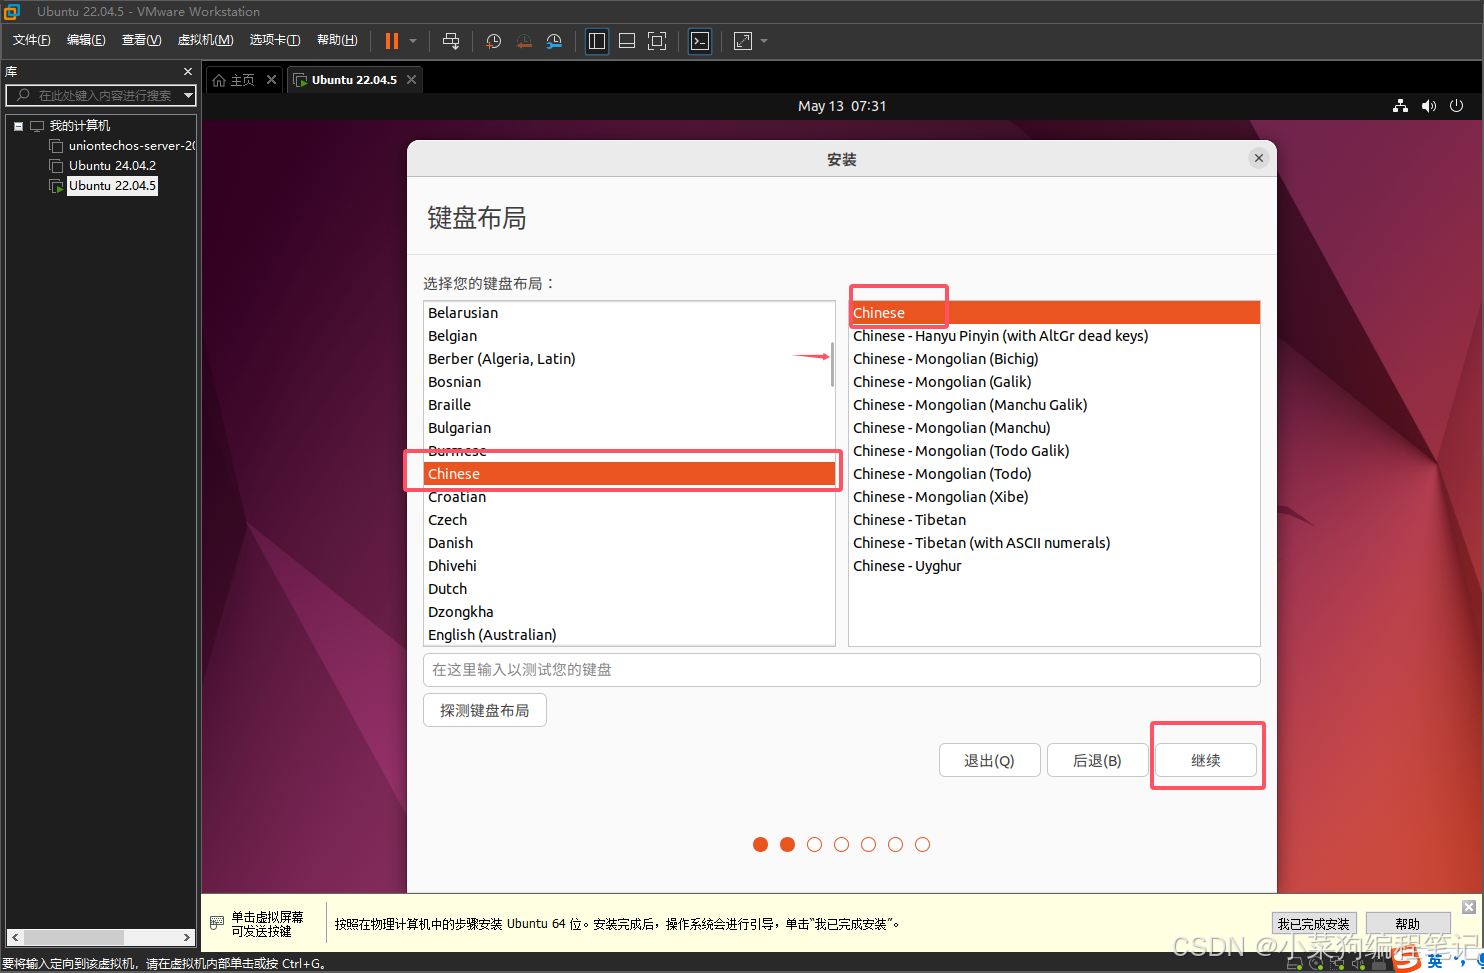Choose Chinese - Mongolian (Galik) variant
The width and height of the screenshot is (1484, 973).
coord(1054,382)
